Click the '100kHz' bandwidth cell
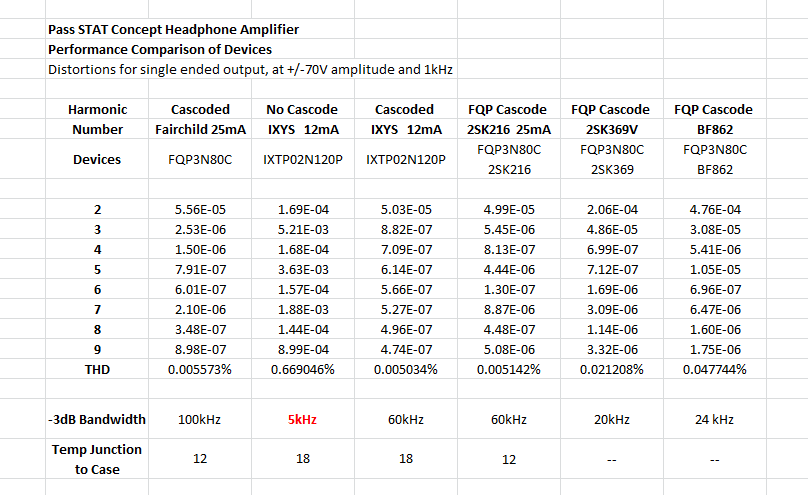The height and width of the screenshot is (495, 808). [x=199, y=420]
